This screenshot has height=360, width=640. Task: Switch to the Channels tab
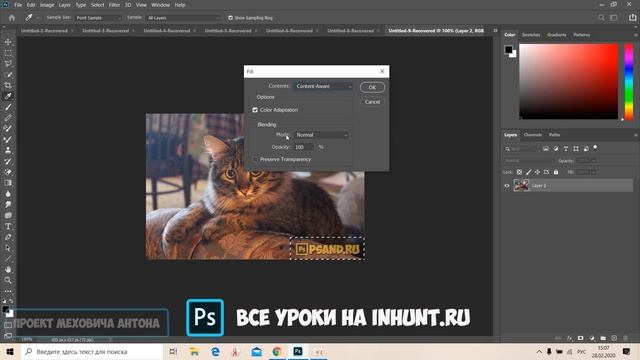pos(533,135)
